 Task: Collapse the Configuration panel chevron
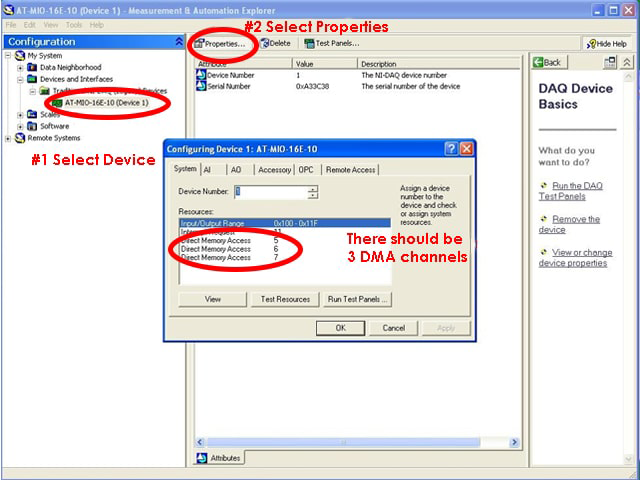[x=179, y=42]
